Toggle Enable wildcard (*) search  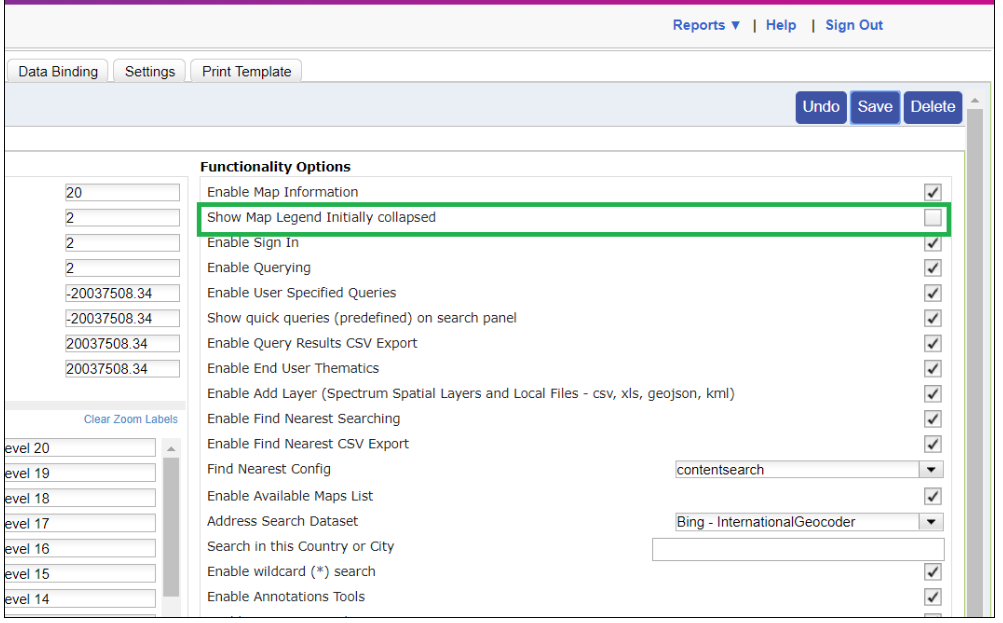click(933, 572)
